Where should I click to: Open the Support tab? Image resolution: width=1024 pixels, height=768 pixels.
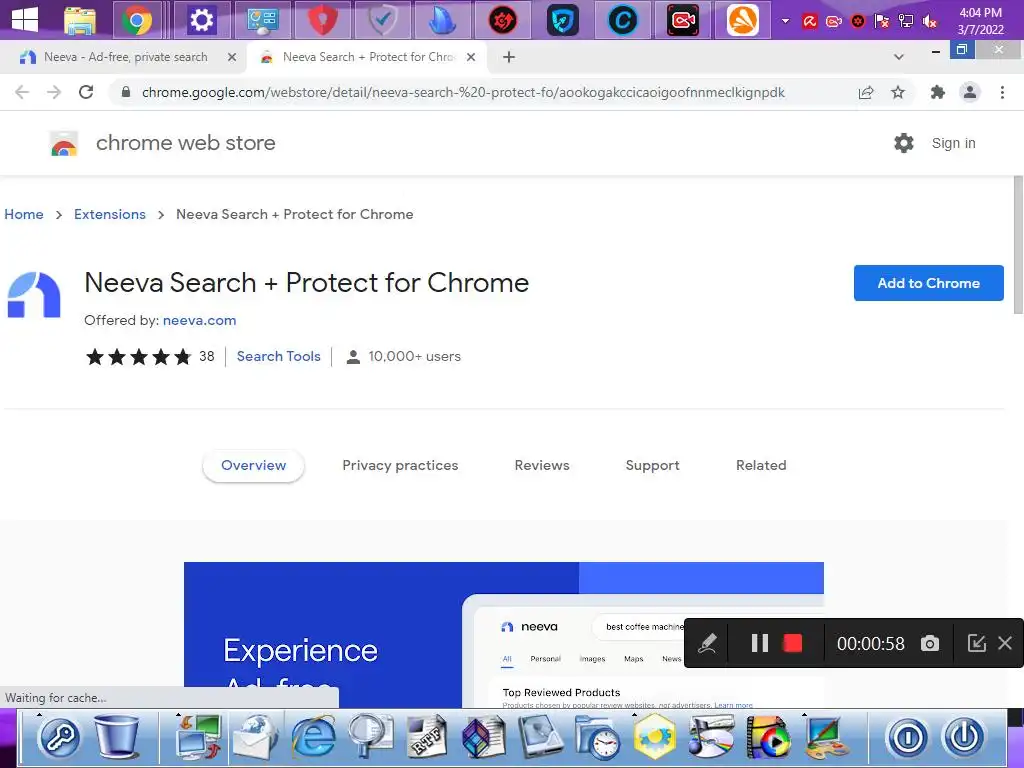(652, 466)
